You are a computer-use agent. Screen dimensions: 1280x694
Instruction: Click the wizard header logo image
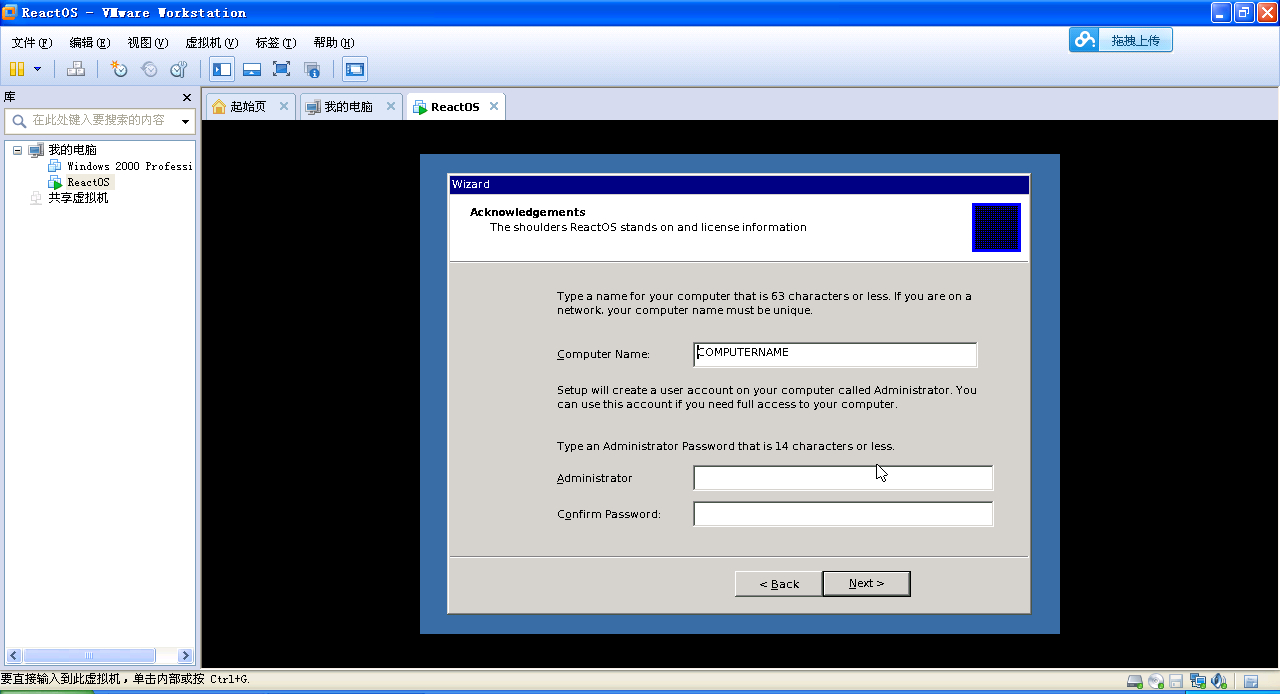[996, 227]
